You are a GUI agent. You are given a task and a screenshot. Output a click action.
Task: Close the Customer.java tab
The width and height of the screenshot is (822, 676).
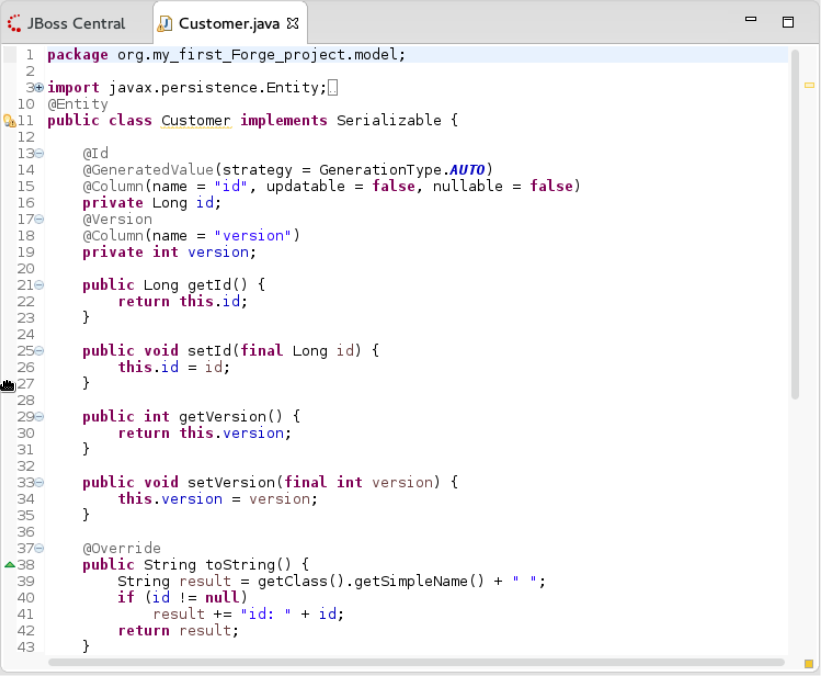coord(293,24)
